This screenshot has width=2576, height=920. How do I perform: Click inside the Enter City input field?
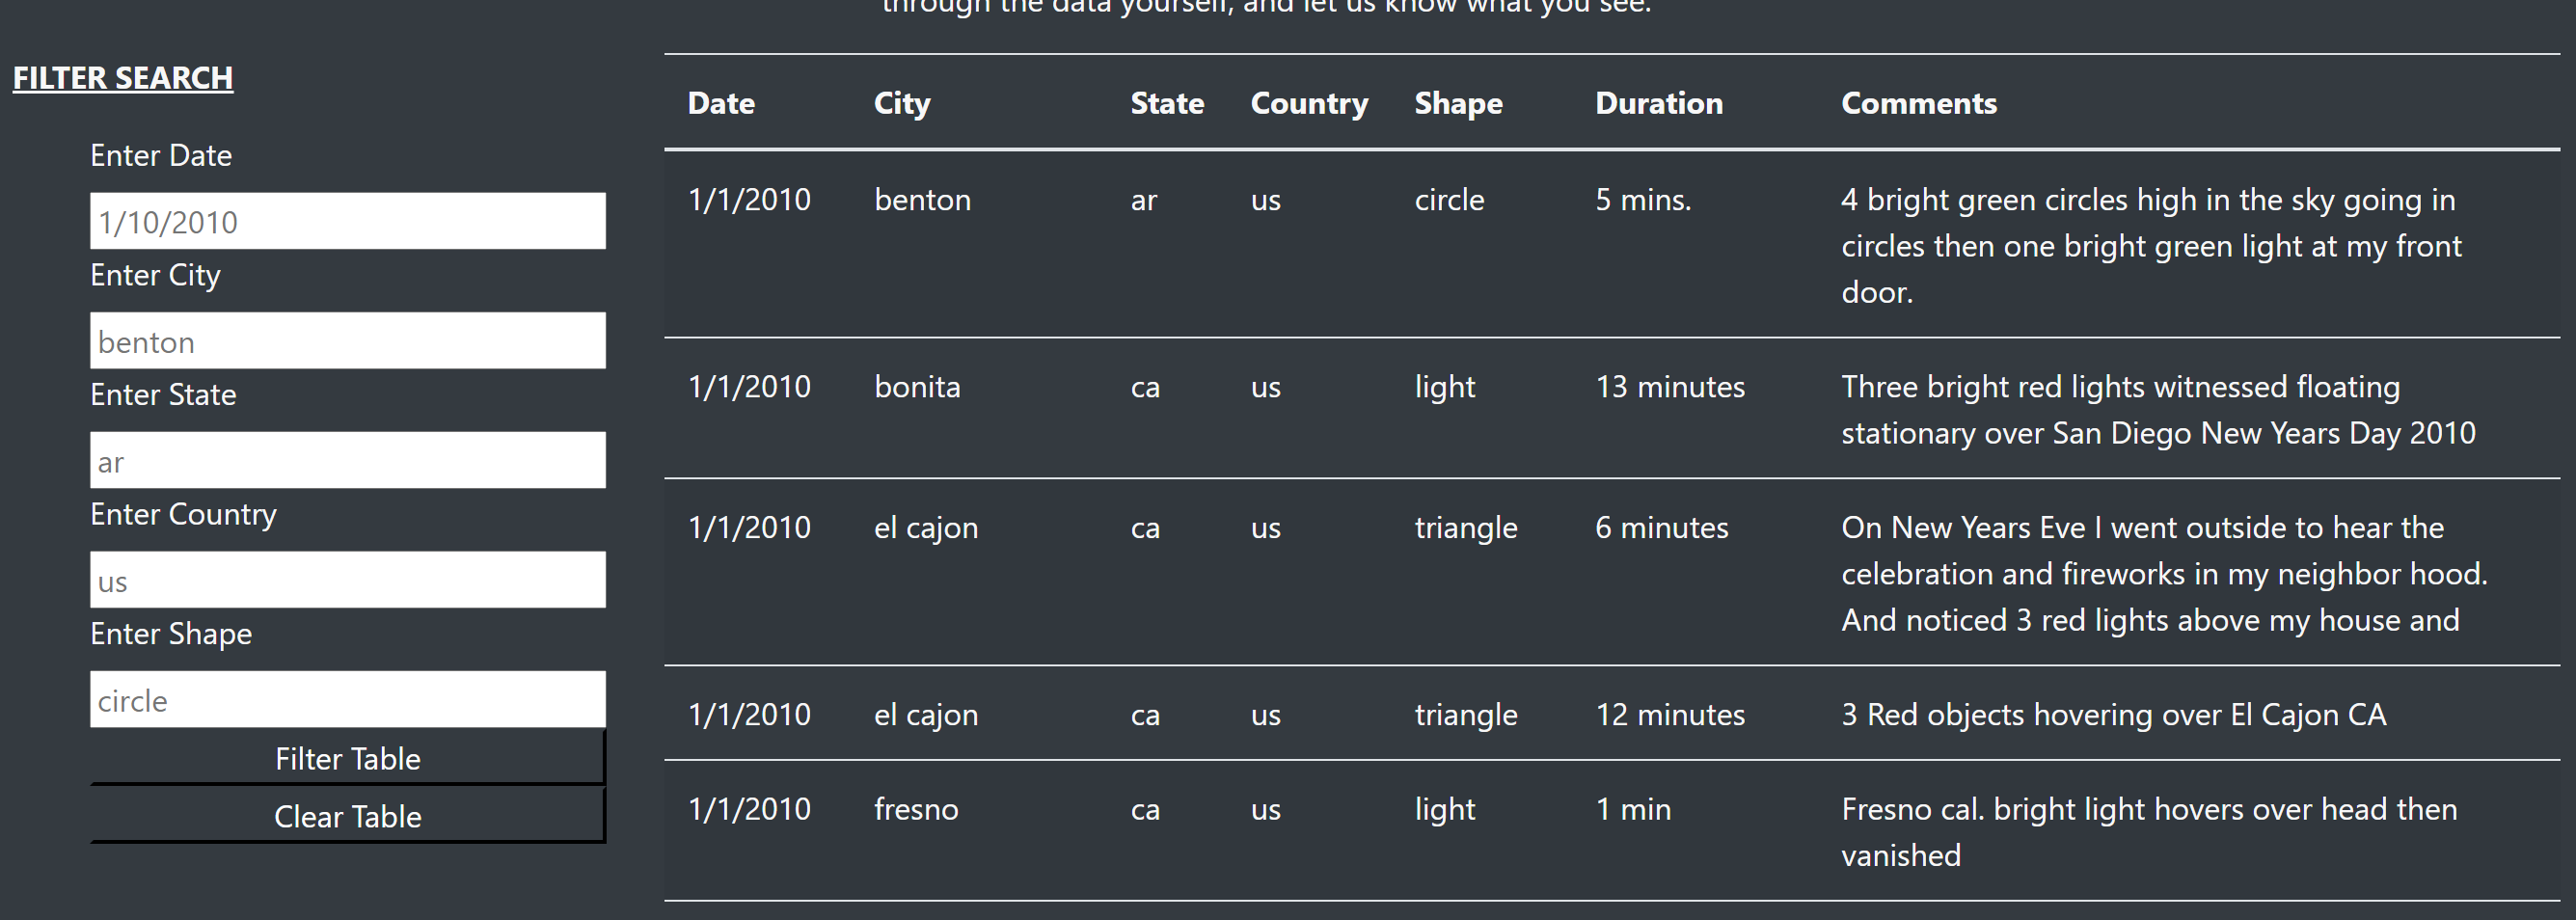click(347, 340)
